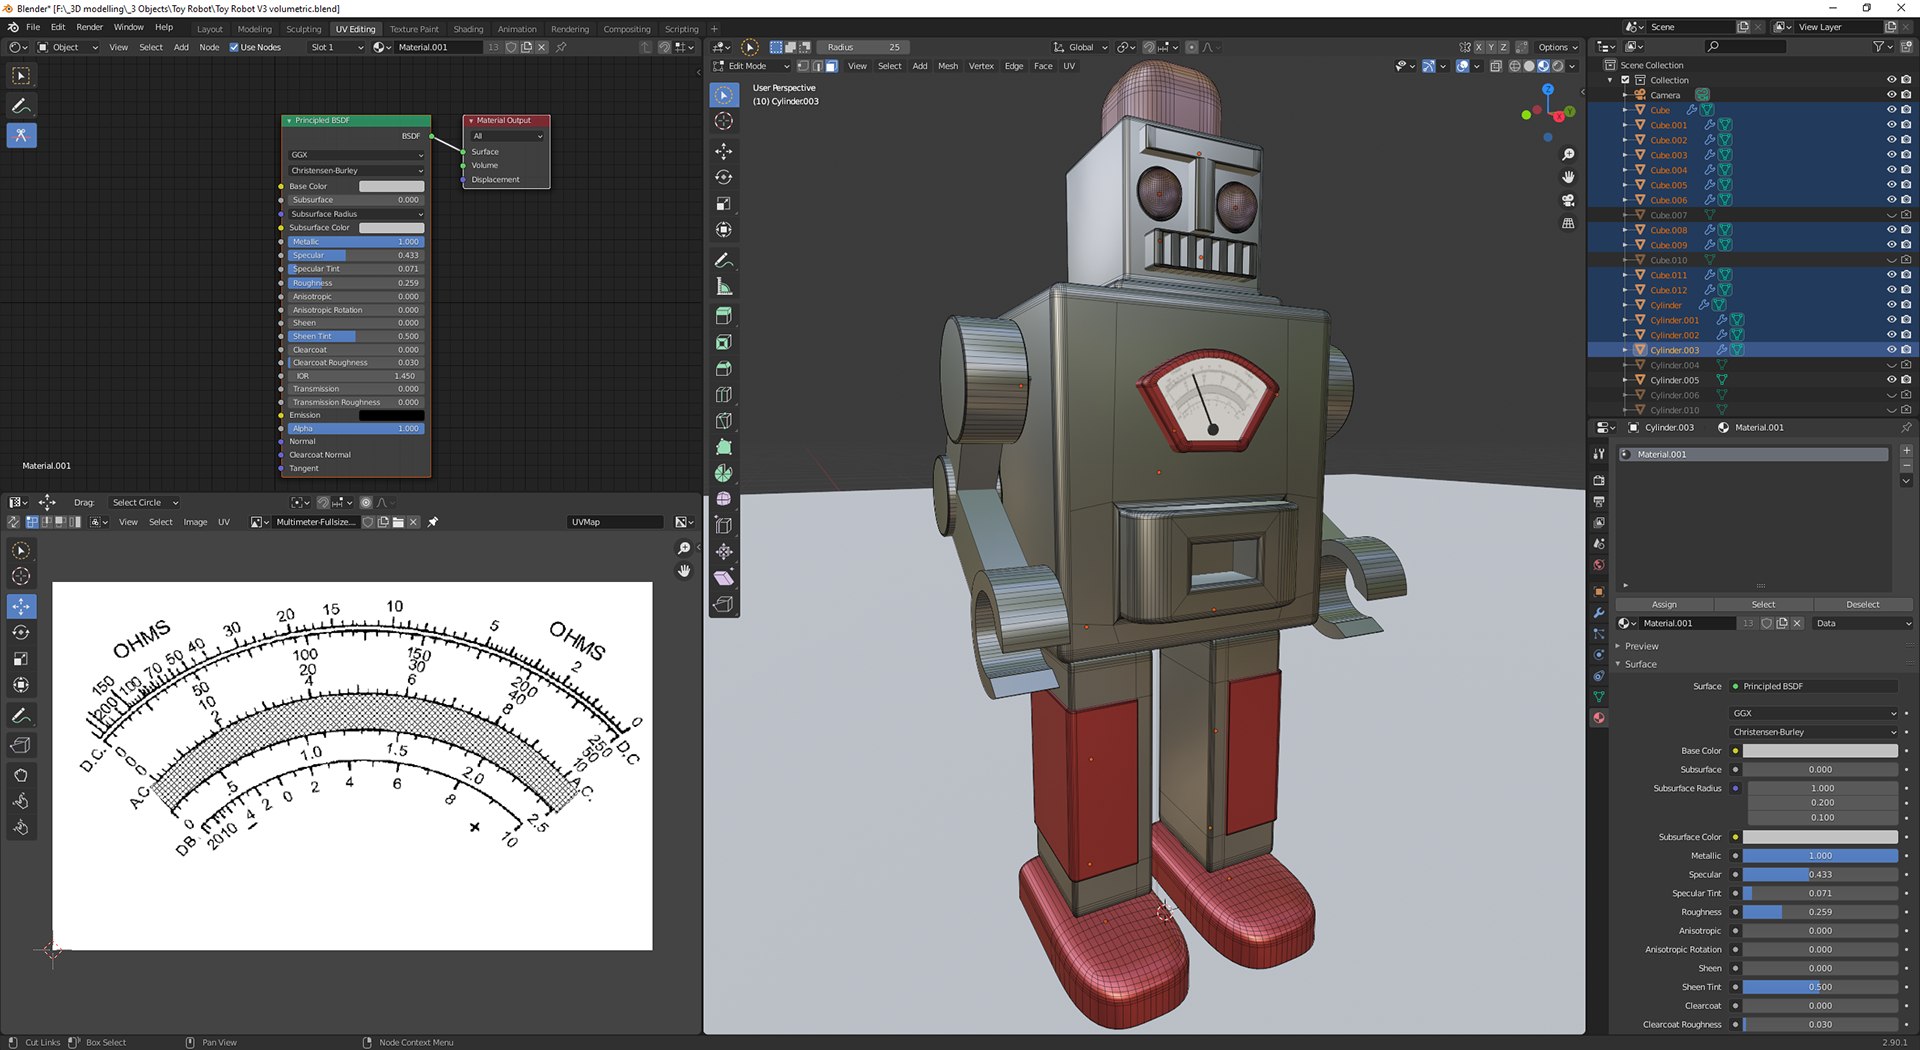Hide Cube.001 using its eye icon
The width and height of the screenshot is (1920, 1050).
[x=1891, y=125]
